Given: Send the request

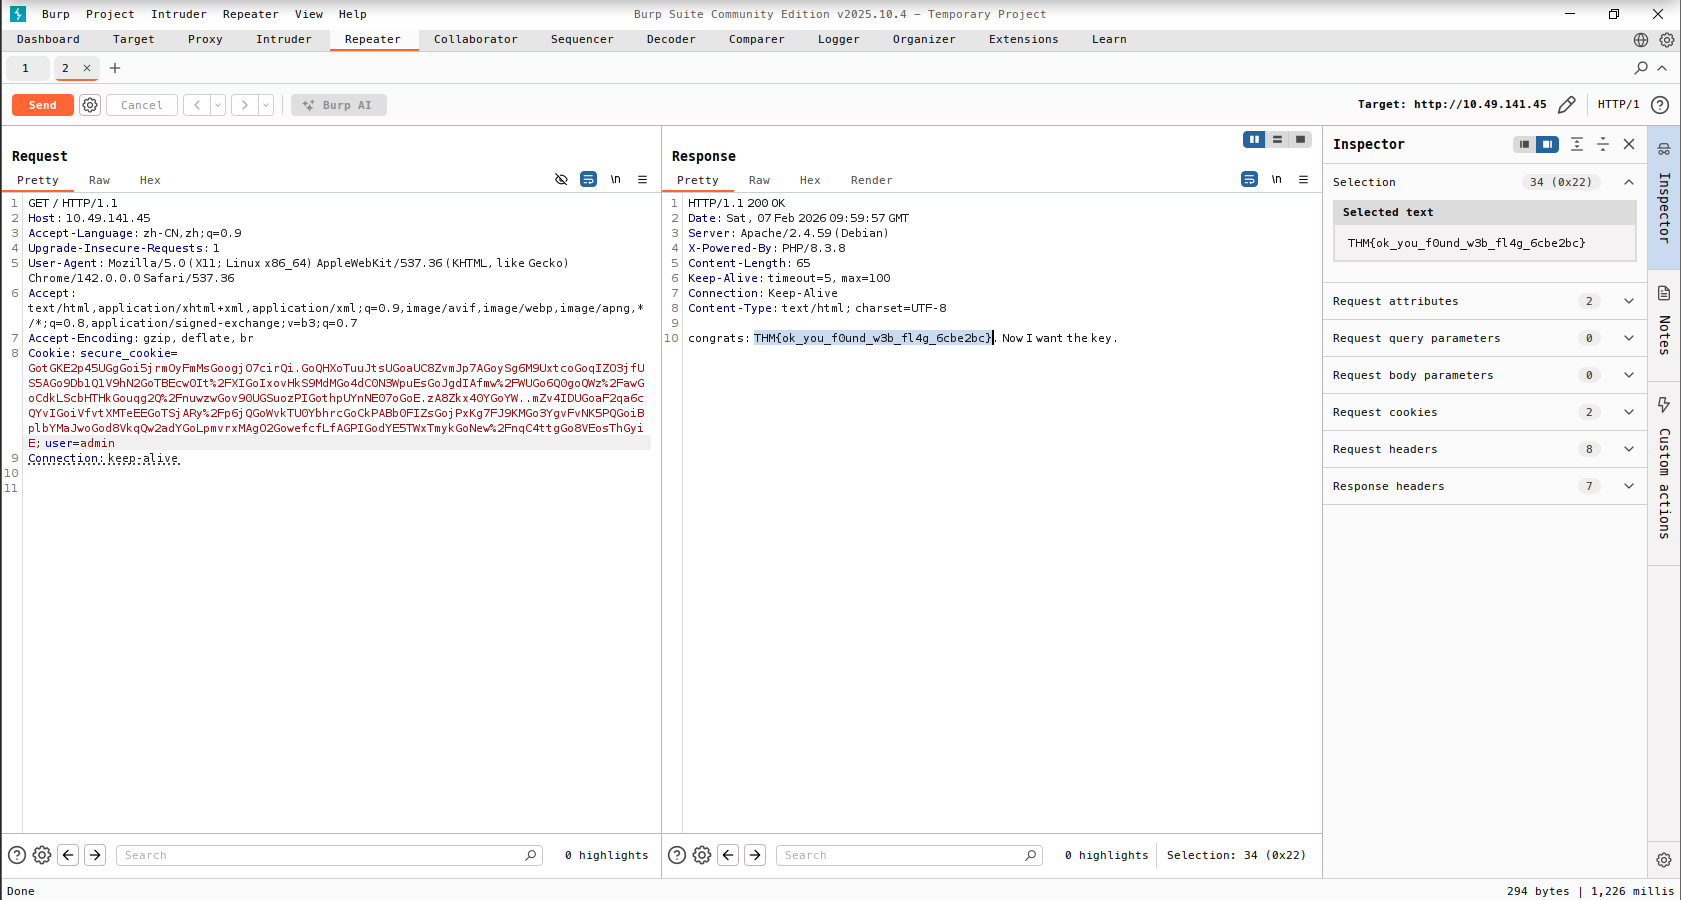Looking at the screenshot, I should coord(43,105).
